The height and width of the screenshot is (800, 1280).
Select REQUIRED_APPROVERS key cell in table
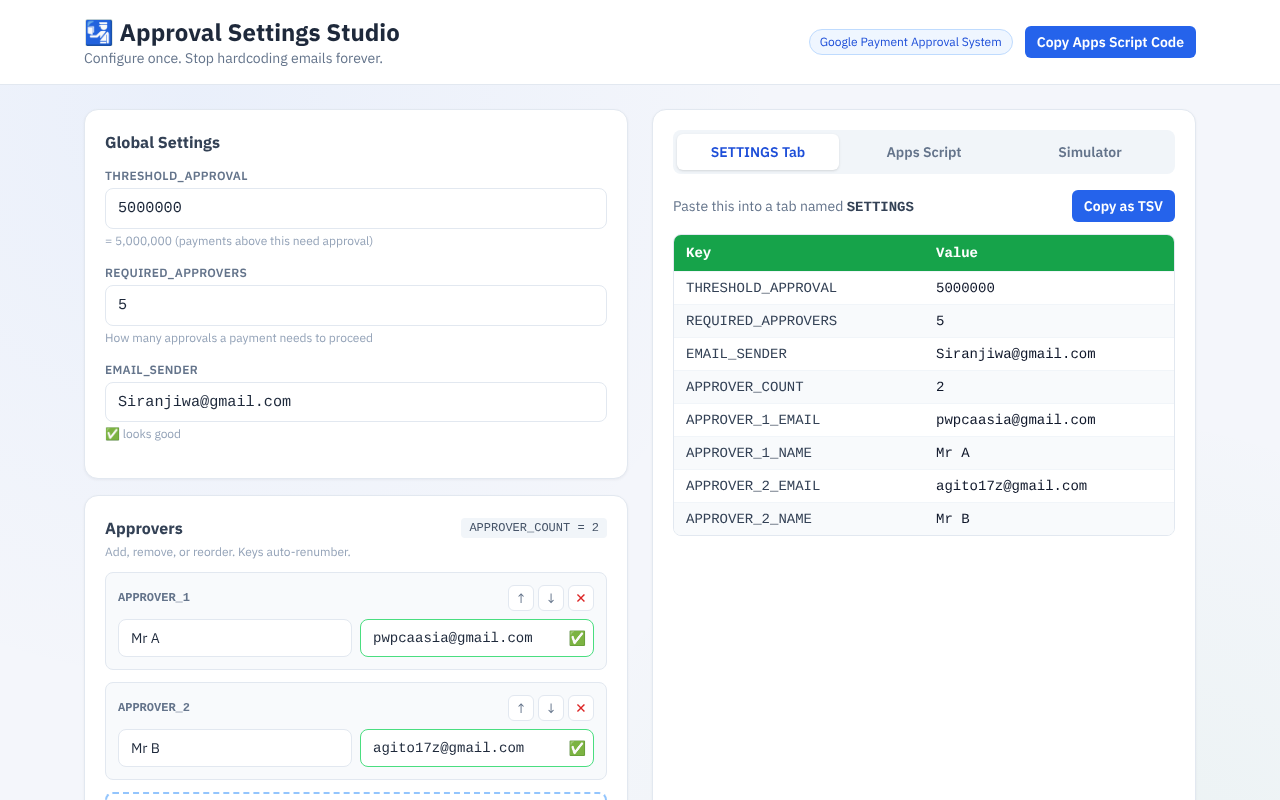(x=799, y=321)
